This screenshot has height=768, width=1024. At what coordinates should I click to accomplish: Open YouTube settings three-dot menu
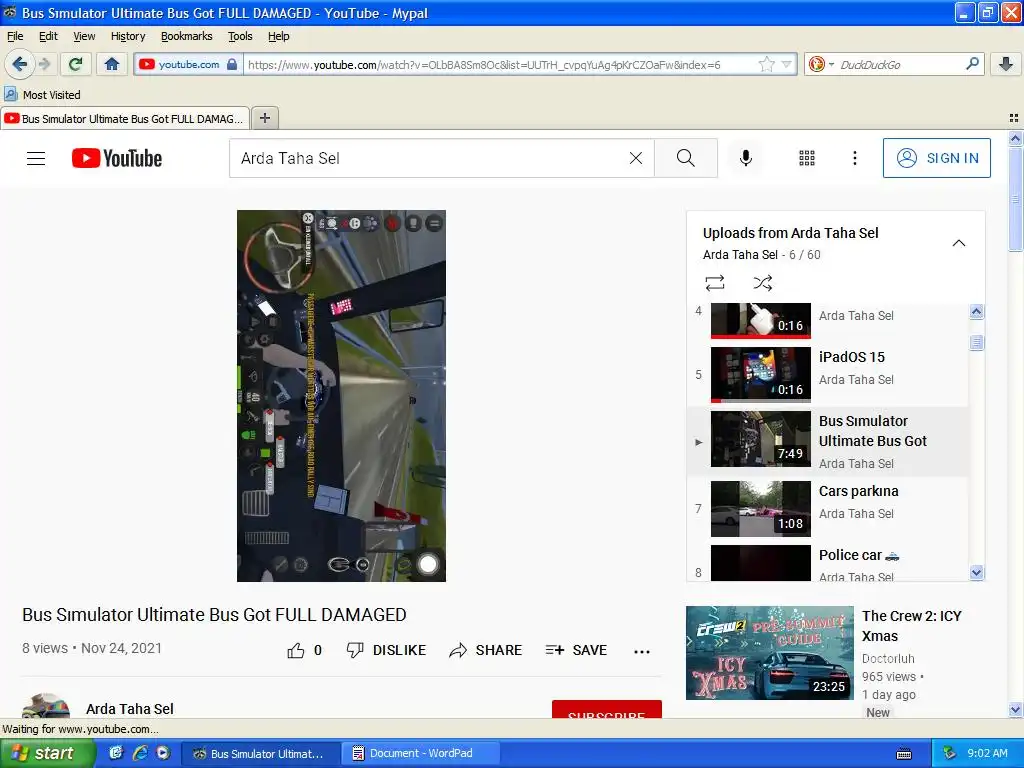click(854, 158)
